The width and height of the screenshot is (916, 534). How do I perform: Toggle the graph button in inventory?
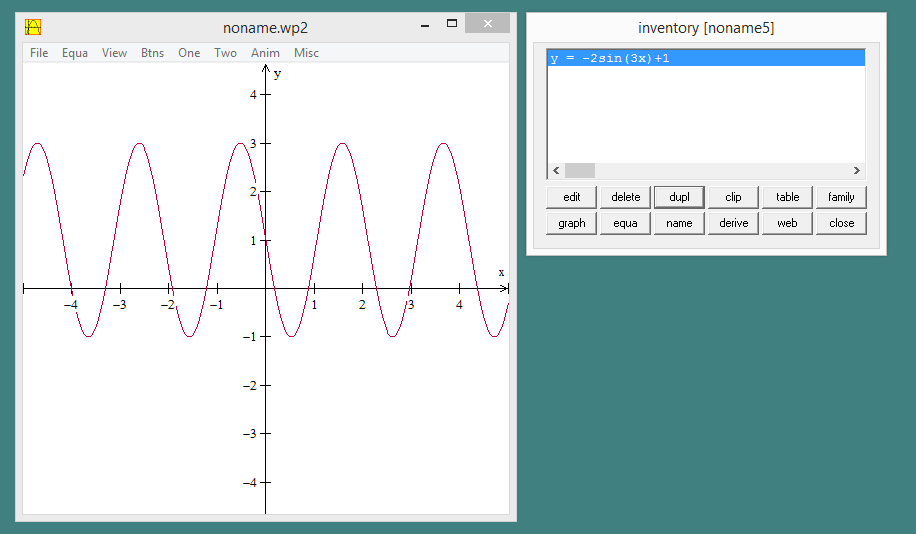pyautogui.click(x=571, y=223)
